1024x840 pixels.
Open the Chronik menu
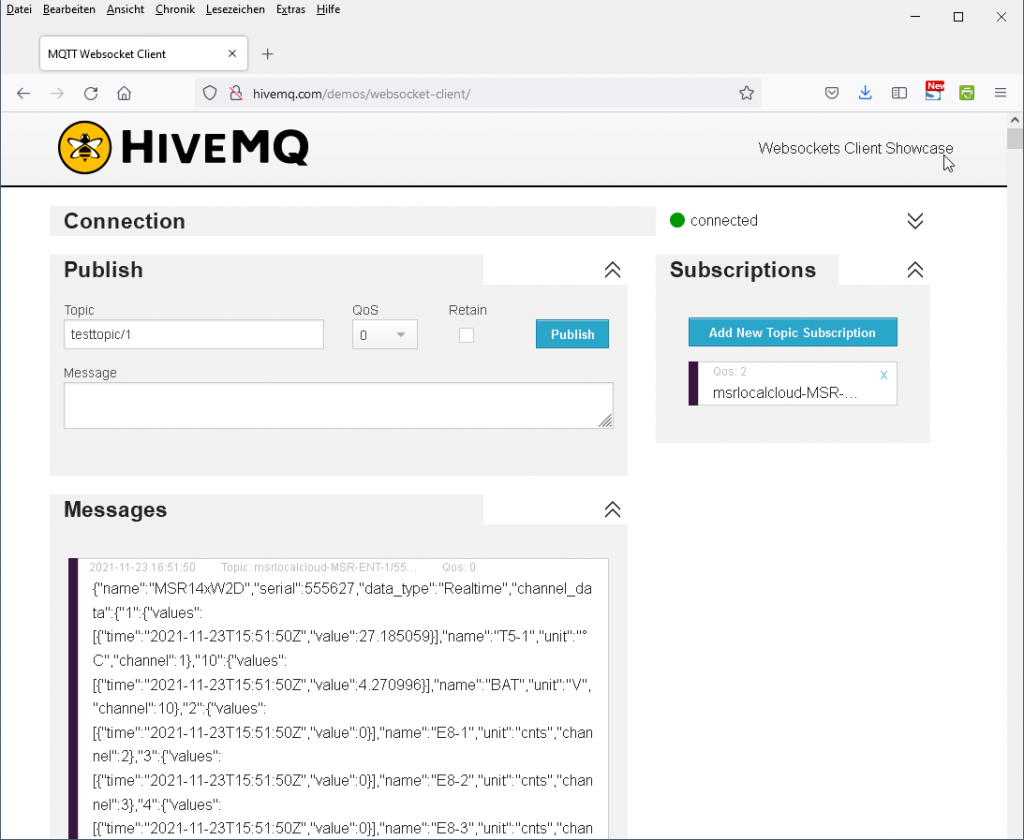coord(175,9)
